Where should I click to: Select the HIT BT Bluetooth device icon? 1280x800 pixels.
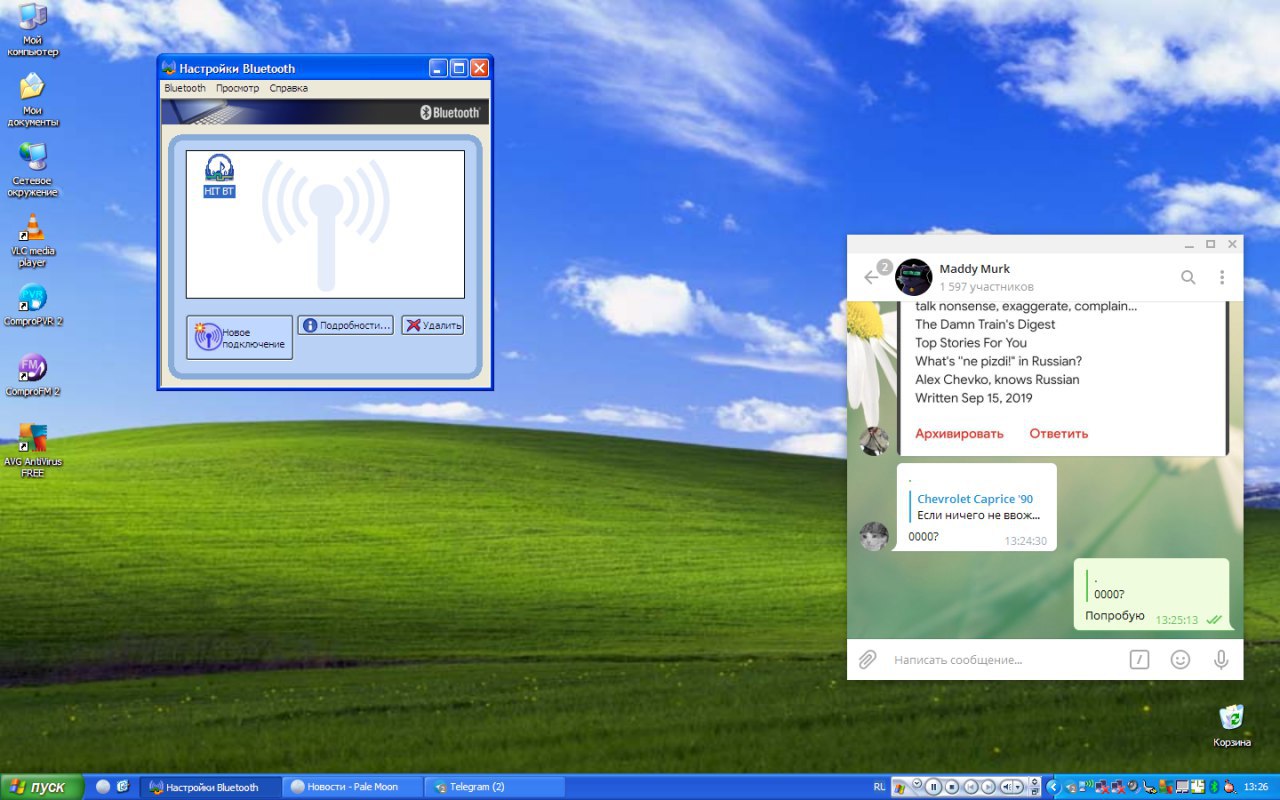point(219,175)
